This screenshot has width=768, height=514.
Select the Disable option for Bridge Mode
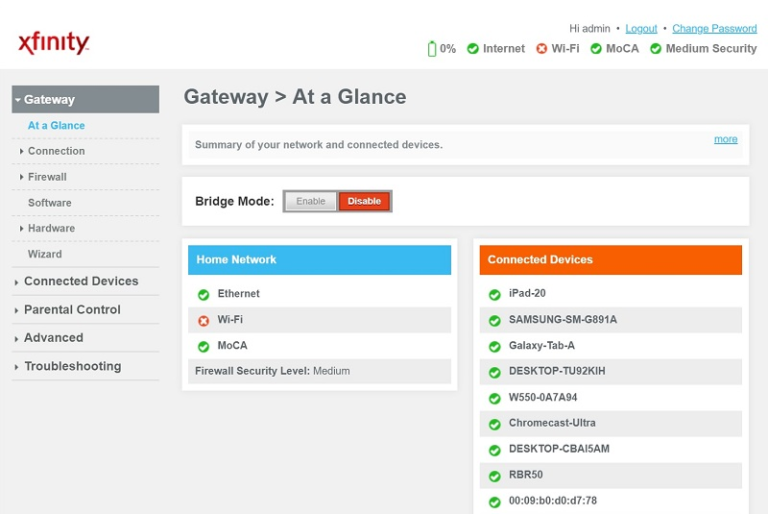tap(364, 201)
